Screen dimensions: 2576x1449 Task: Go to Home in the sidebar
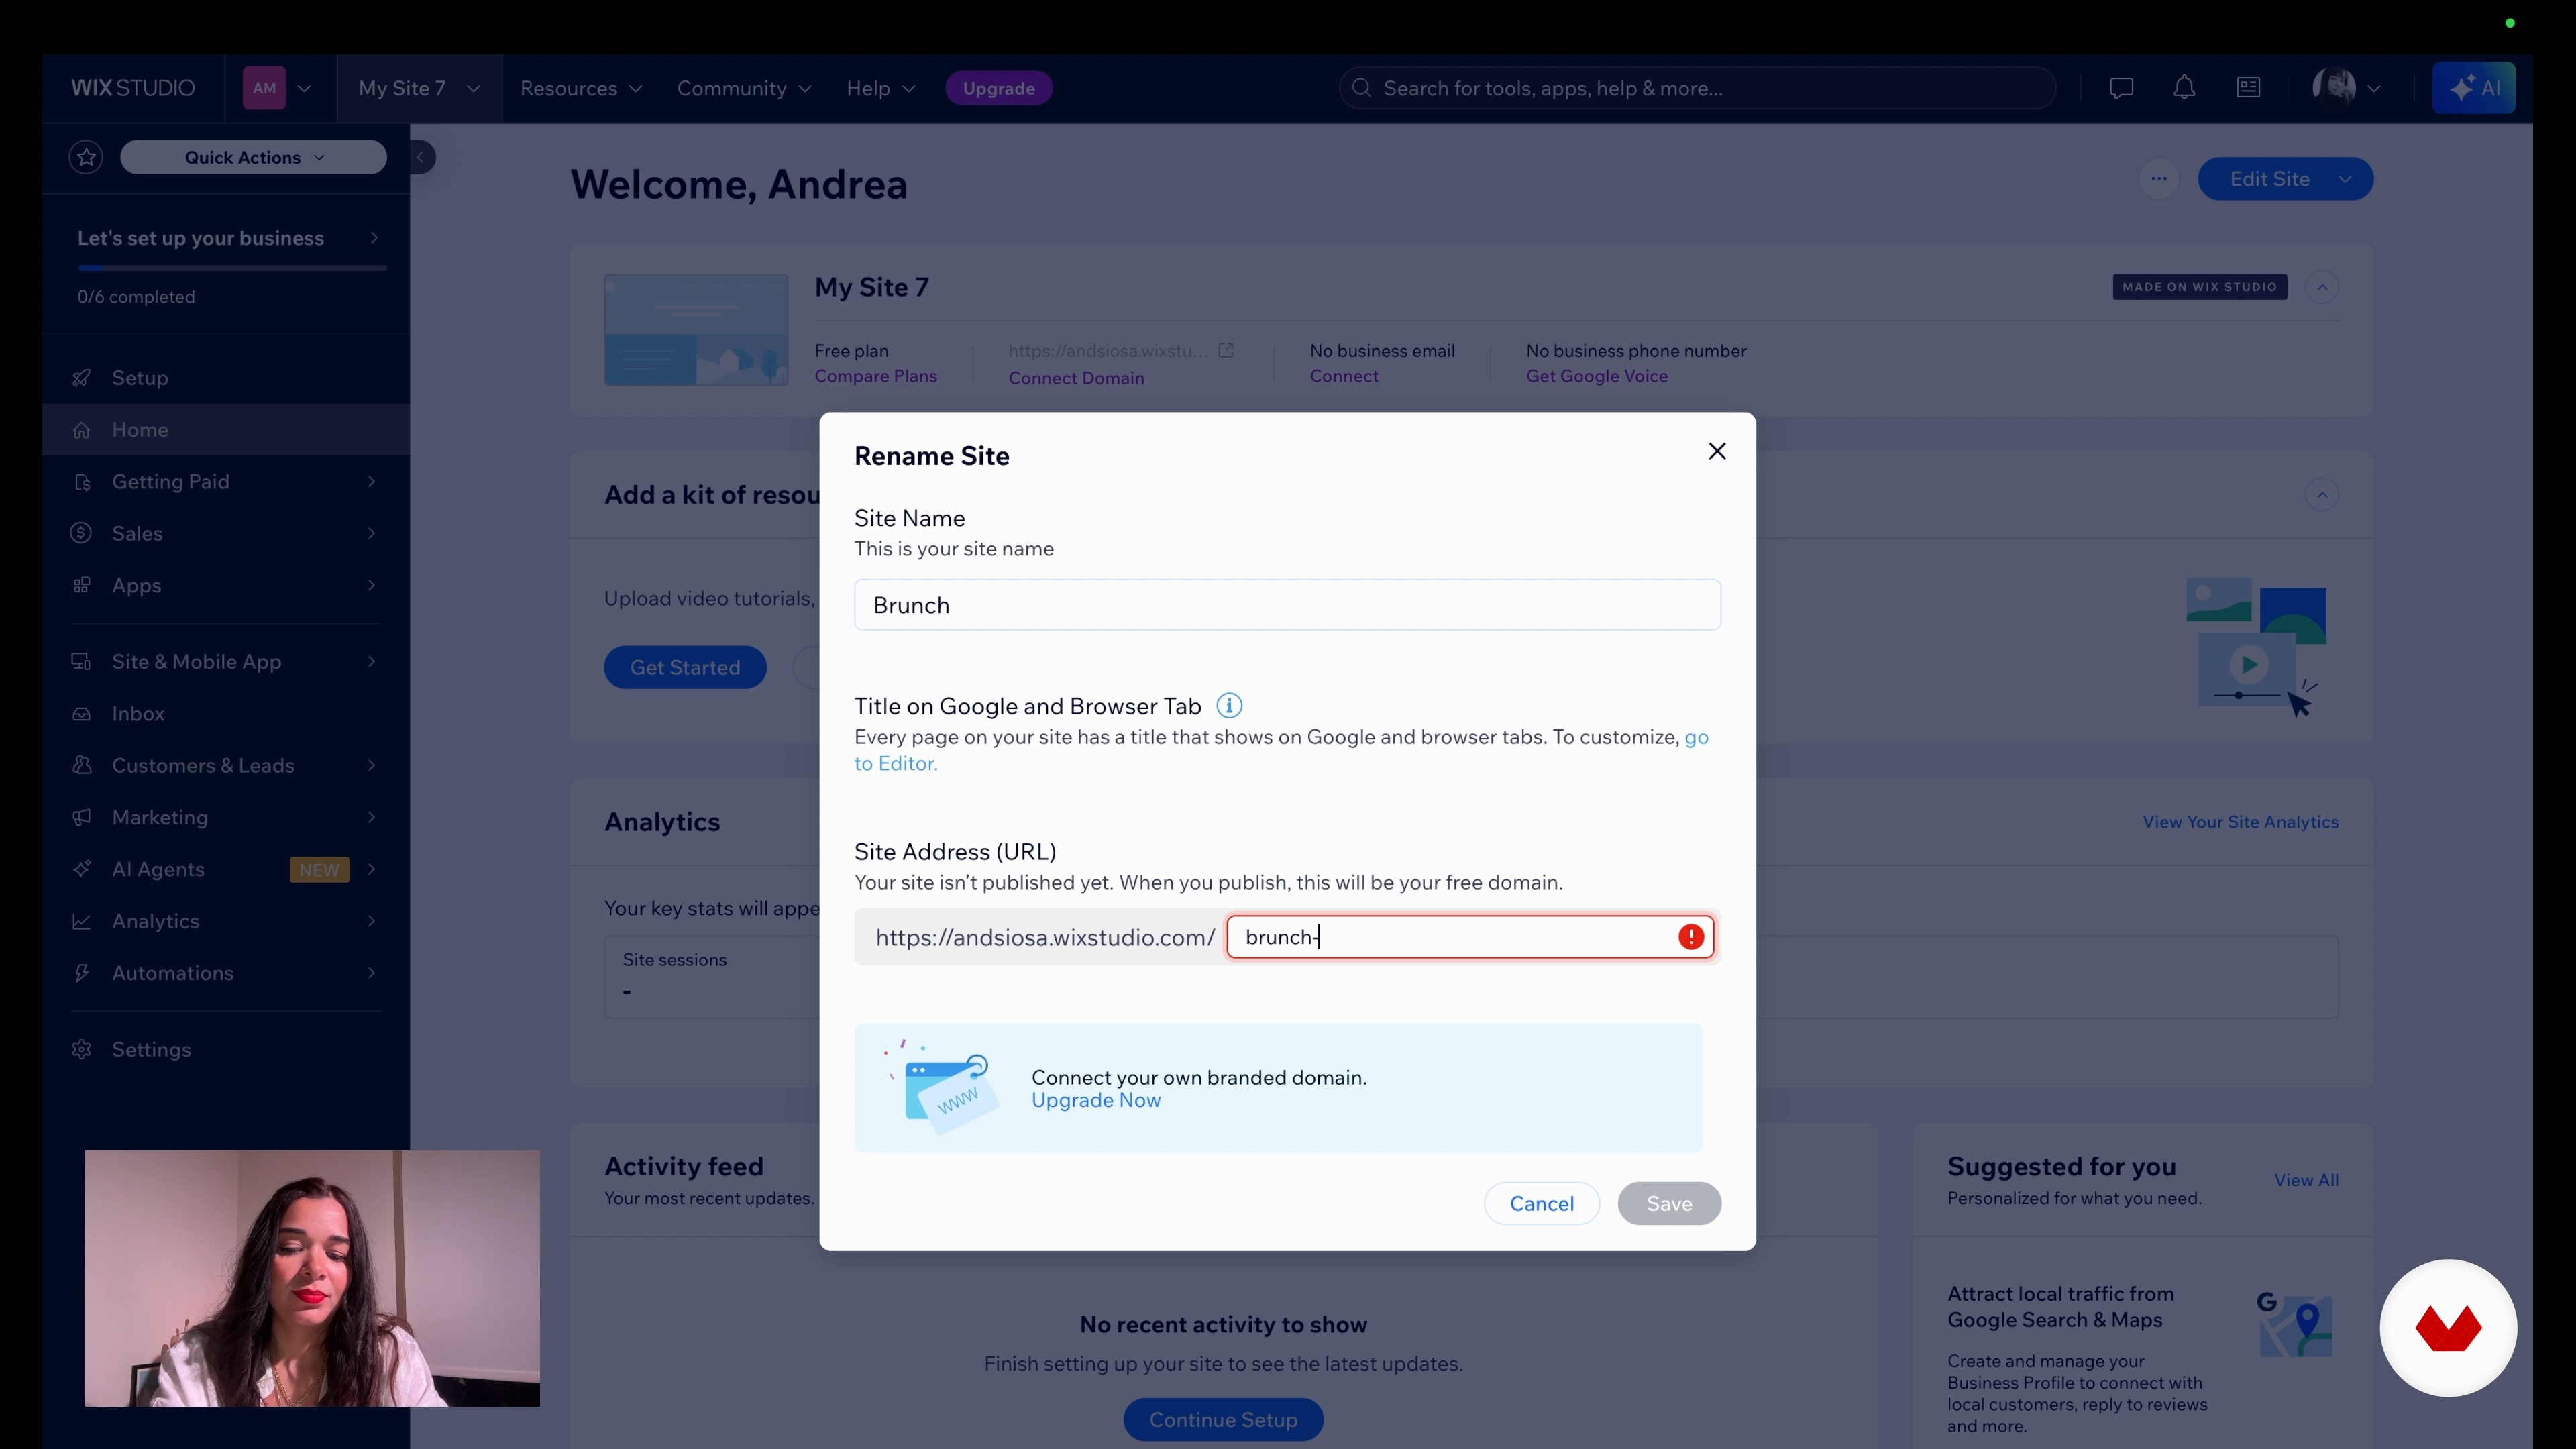coord(226,430)
